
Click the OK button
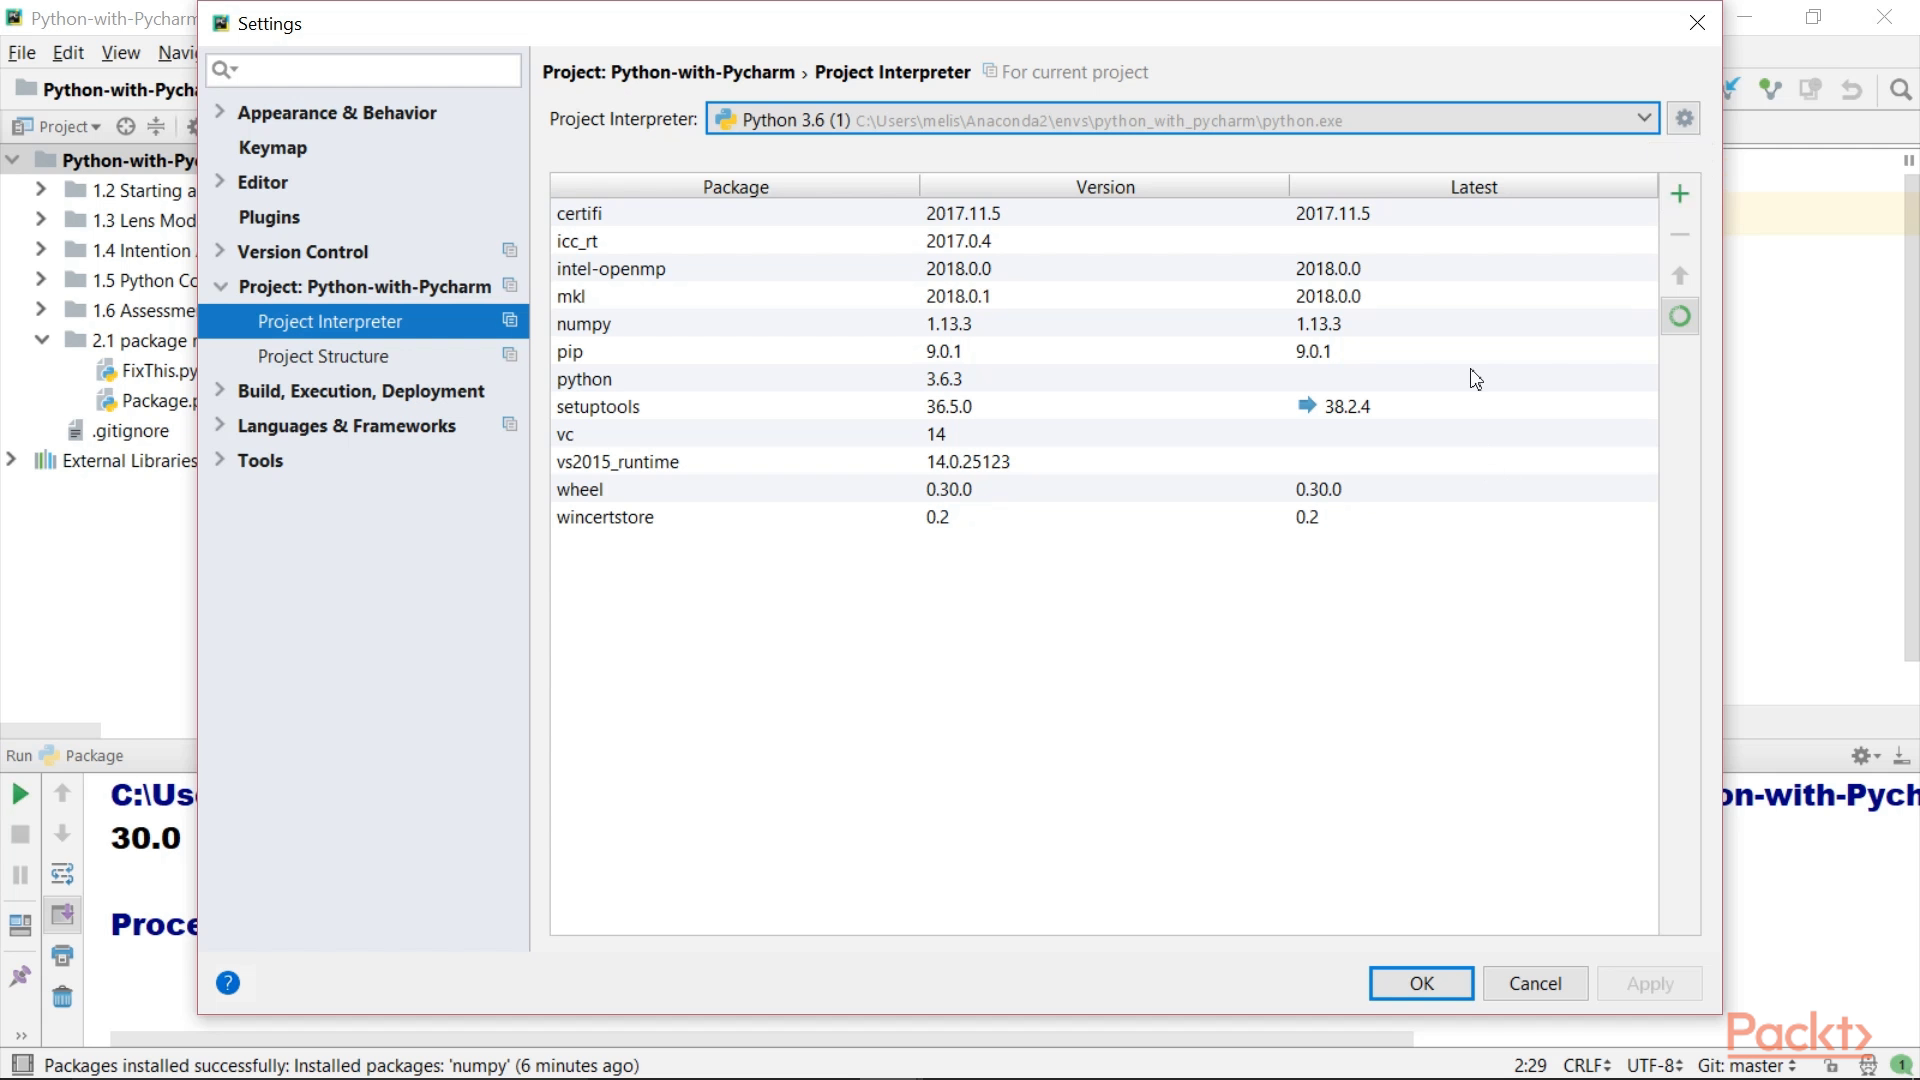[1421, 984]
